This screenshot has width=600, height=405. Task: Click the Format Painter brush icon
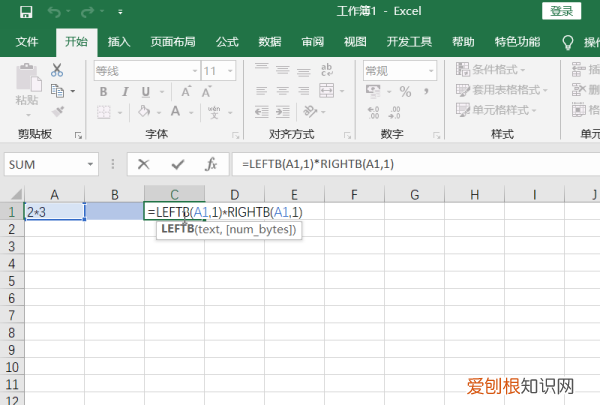pyautogui.click(x=58, y=112)
